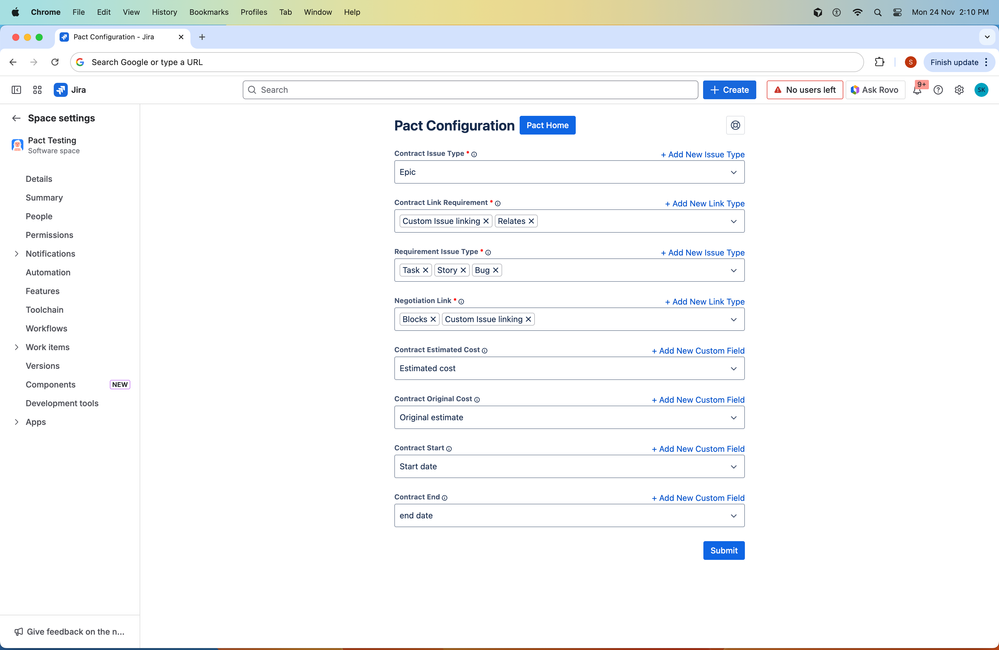Open the Contract End dropdown

tap(569, 516)
